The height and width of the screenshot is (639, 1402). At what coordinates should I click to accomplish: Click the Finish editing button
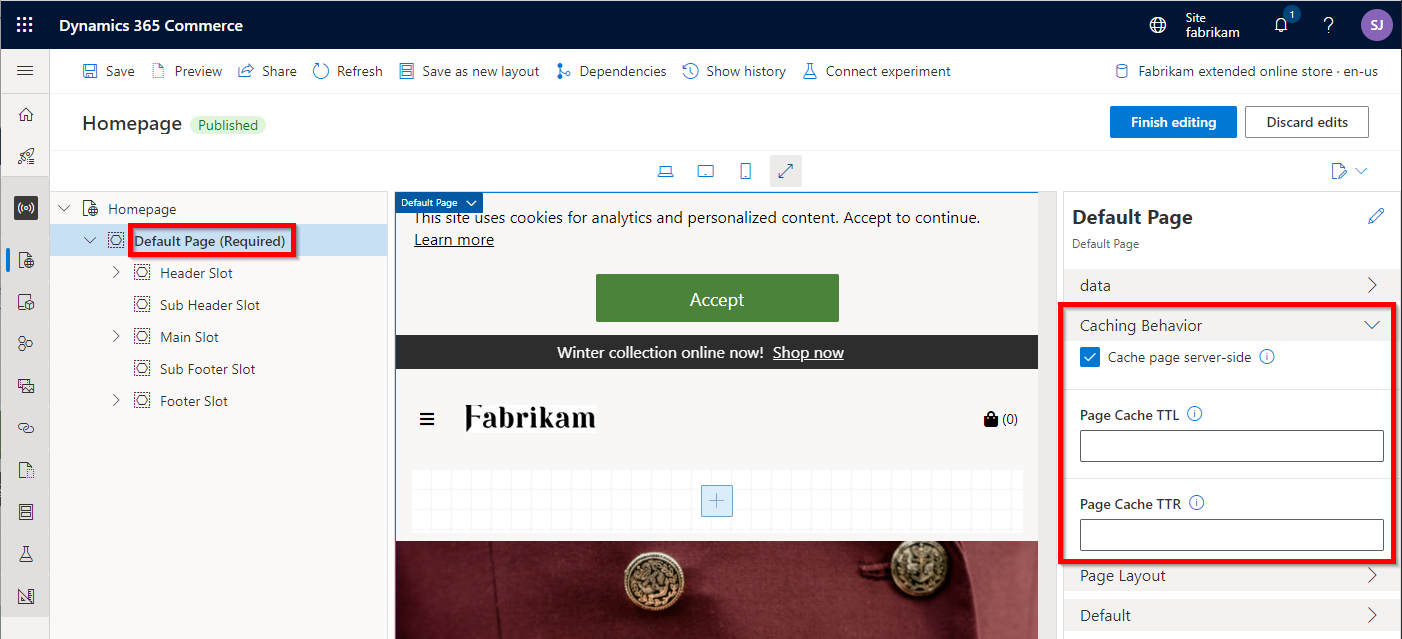[x=1173, y=122]
